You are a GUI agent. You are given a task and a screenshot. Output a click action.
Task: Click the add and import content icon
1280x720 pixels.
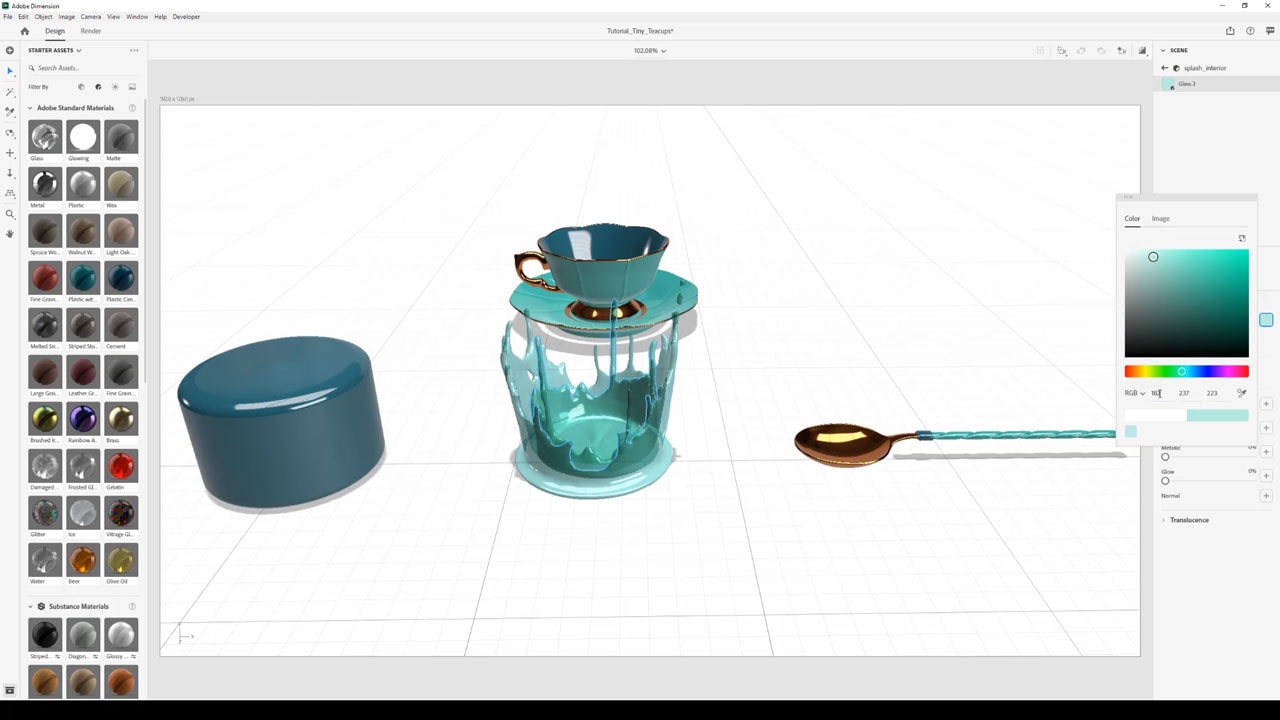click(x=10, y=50)
